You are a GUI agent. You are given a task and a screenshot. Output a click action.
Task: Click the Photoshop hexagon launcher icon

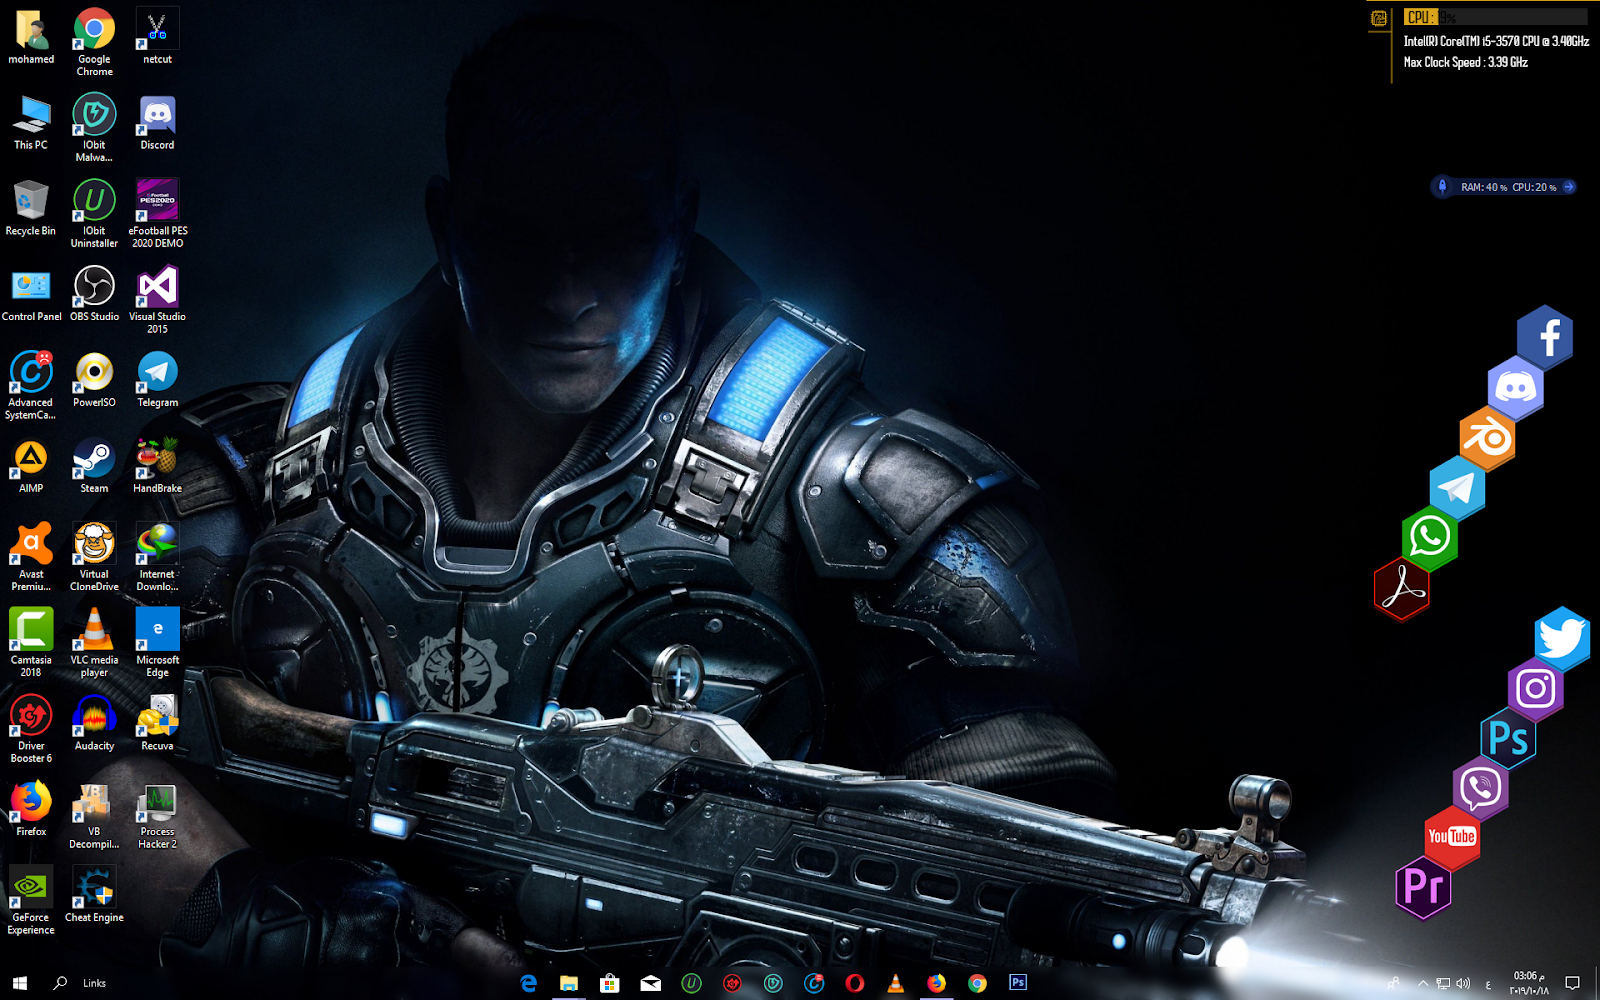point(1508,738)
